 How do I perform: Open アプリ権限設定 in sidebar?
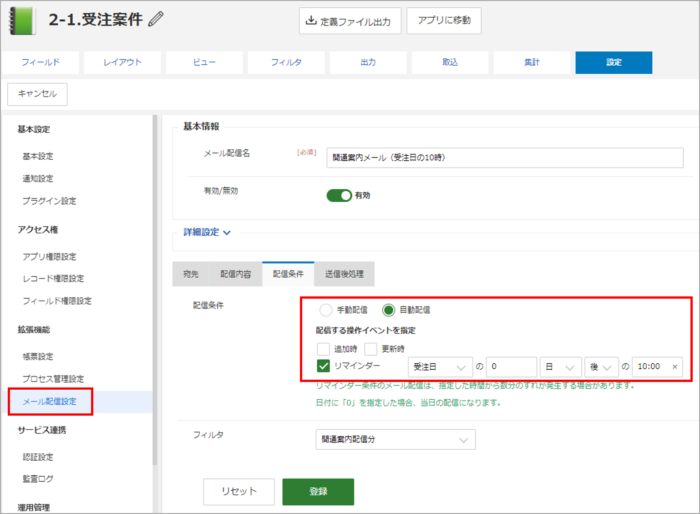coord(49,257)
